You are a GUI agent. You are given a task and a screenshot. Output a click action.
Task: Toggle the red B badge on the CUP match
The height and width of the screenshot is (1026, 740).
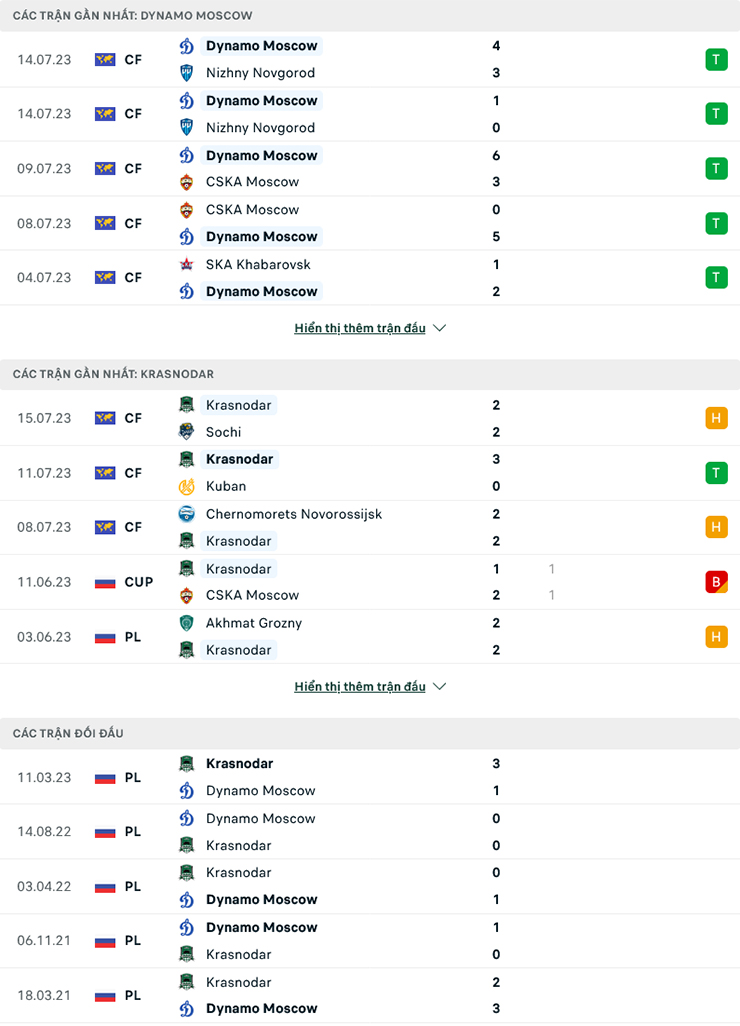coord(716,581)
